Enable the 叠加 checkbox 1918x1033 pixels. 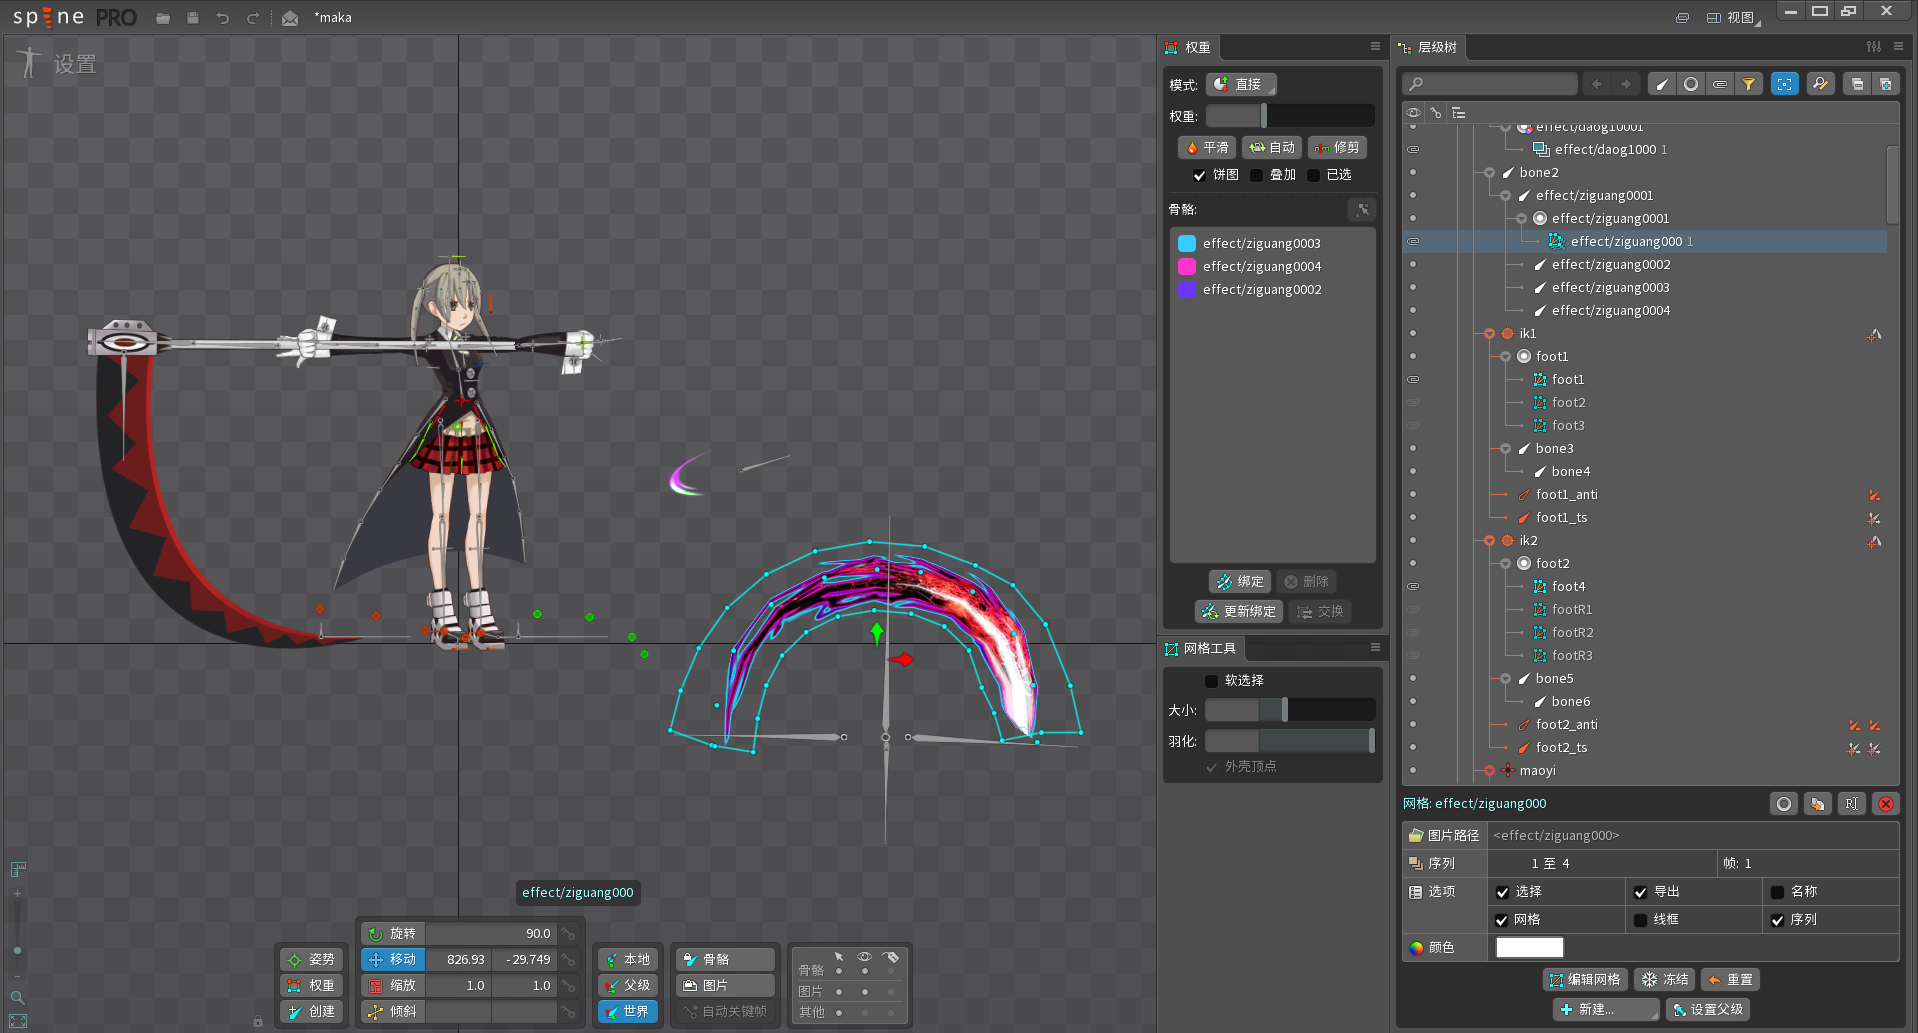click(1256, 175)
